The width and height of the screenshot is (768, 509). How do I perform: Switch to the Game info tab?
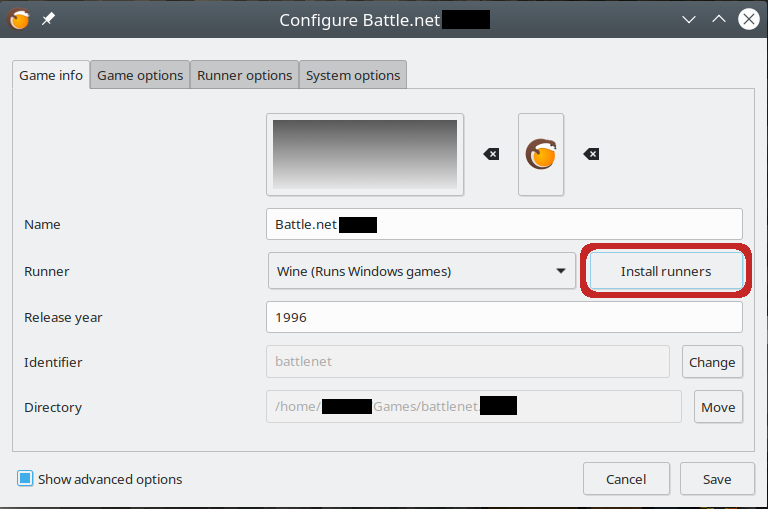click(x=51, y=75)
